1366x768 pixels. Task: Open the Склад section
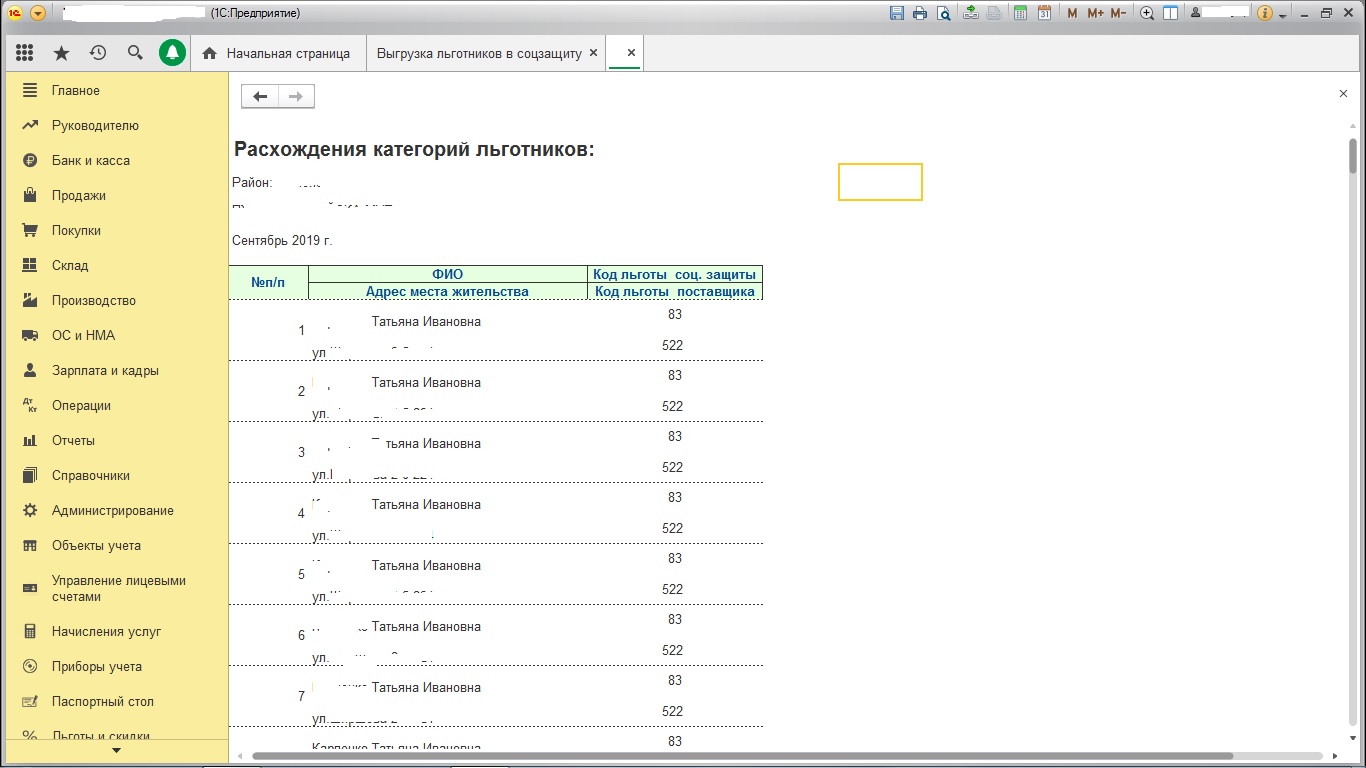pos(115,265)
